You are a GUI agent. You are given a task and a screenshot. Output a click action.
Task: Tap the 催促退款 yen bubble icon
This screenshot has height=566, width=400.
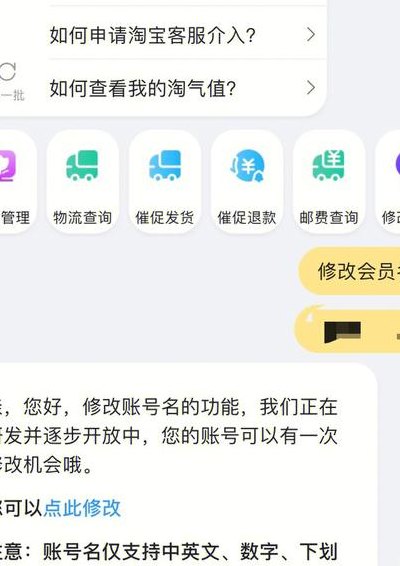(248, 166)
